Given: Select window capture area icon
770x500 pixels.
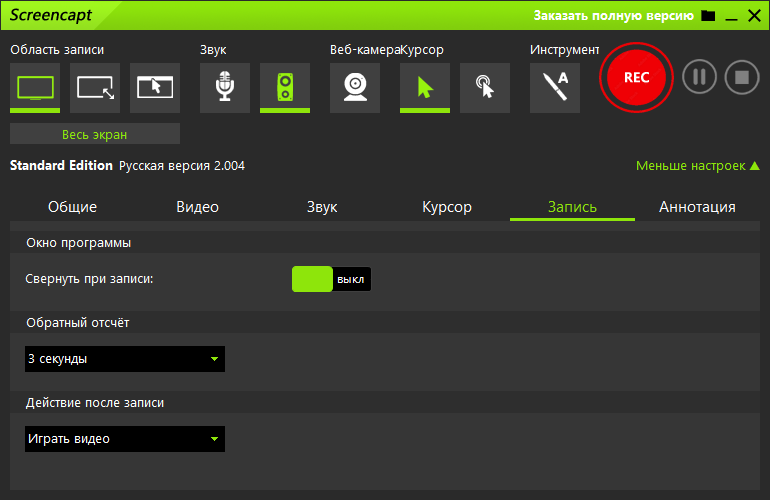Looking at the screenshot, I should coord(155,87).
